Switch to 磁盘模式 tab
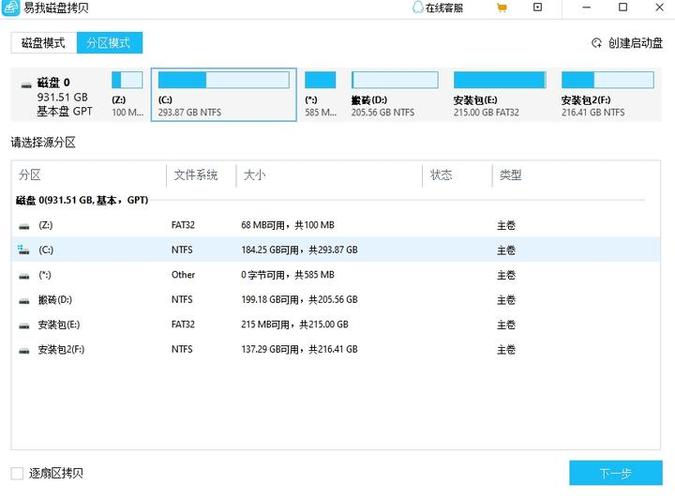This screenshot has width=675, height=500. pos(43,43)
